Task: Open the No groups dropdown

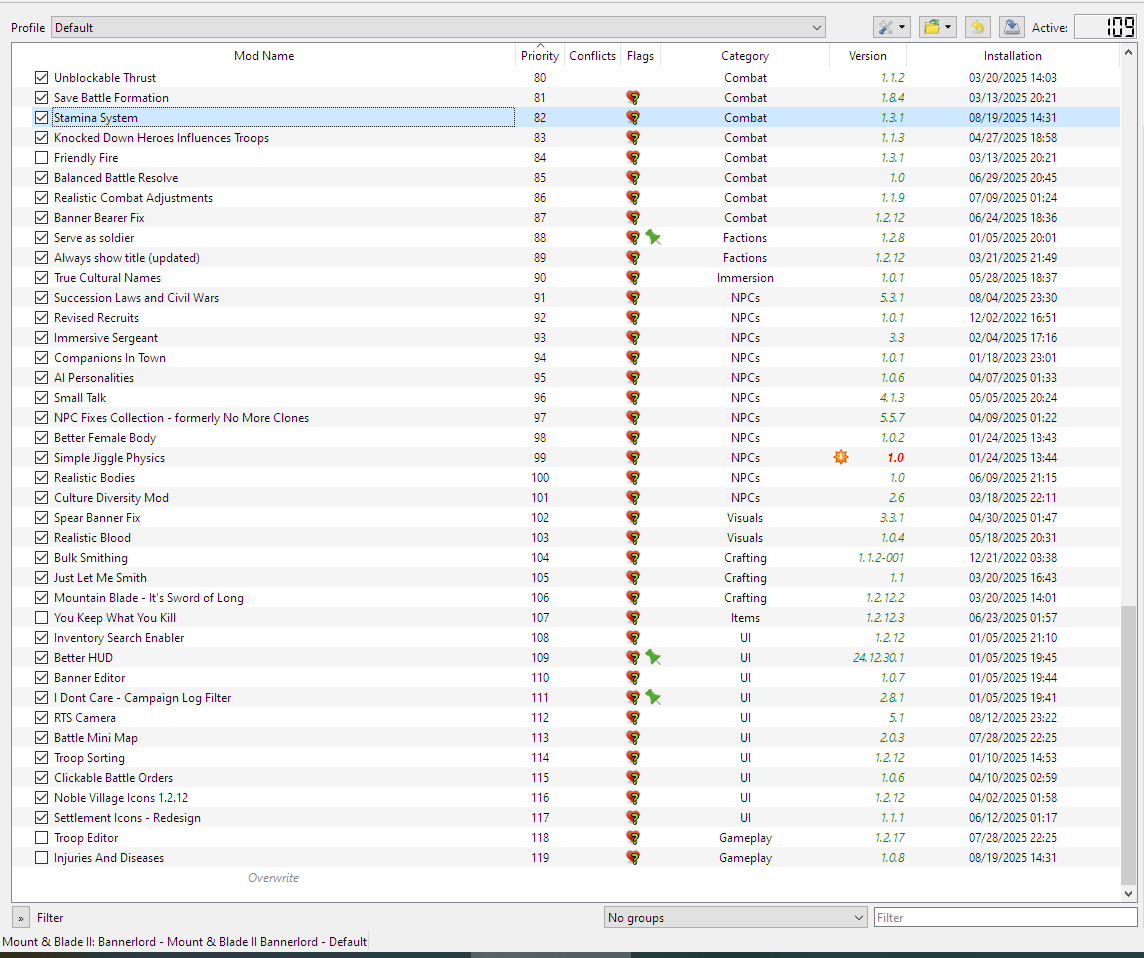Action: pos(735,918)
